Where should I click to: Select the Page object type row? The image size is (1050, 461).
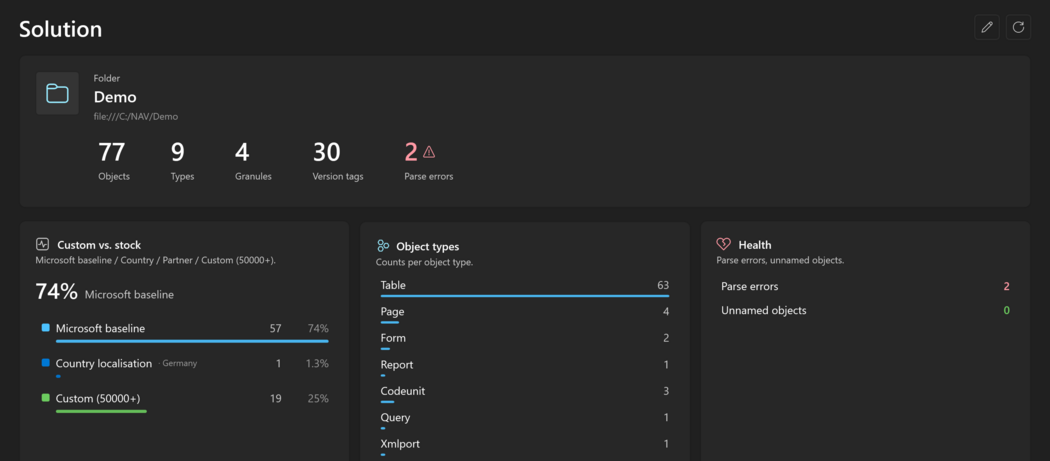point(525,314)
